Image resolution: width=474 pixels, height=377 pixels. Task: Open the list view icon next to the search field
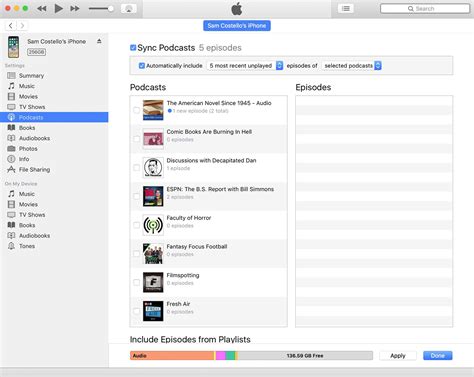point(346,8)
